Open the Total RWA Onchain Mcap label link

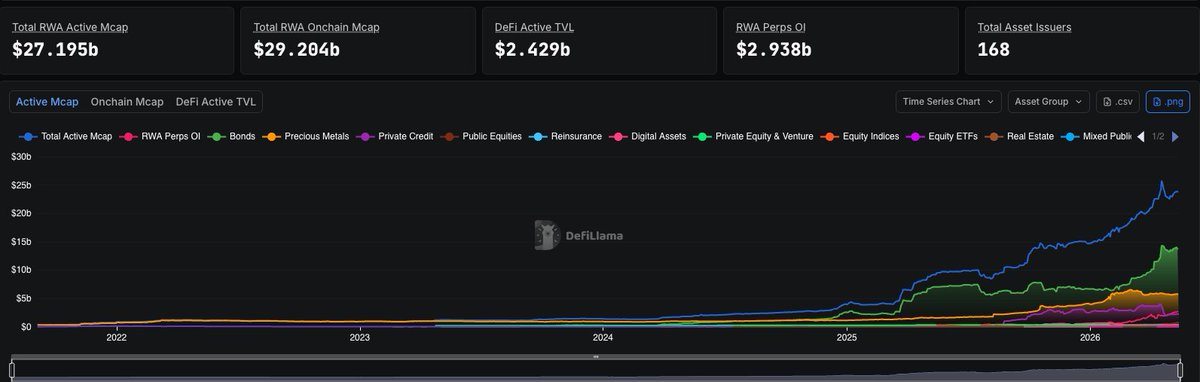tap(316, 27)
